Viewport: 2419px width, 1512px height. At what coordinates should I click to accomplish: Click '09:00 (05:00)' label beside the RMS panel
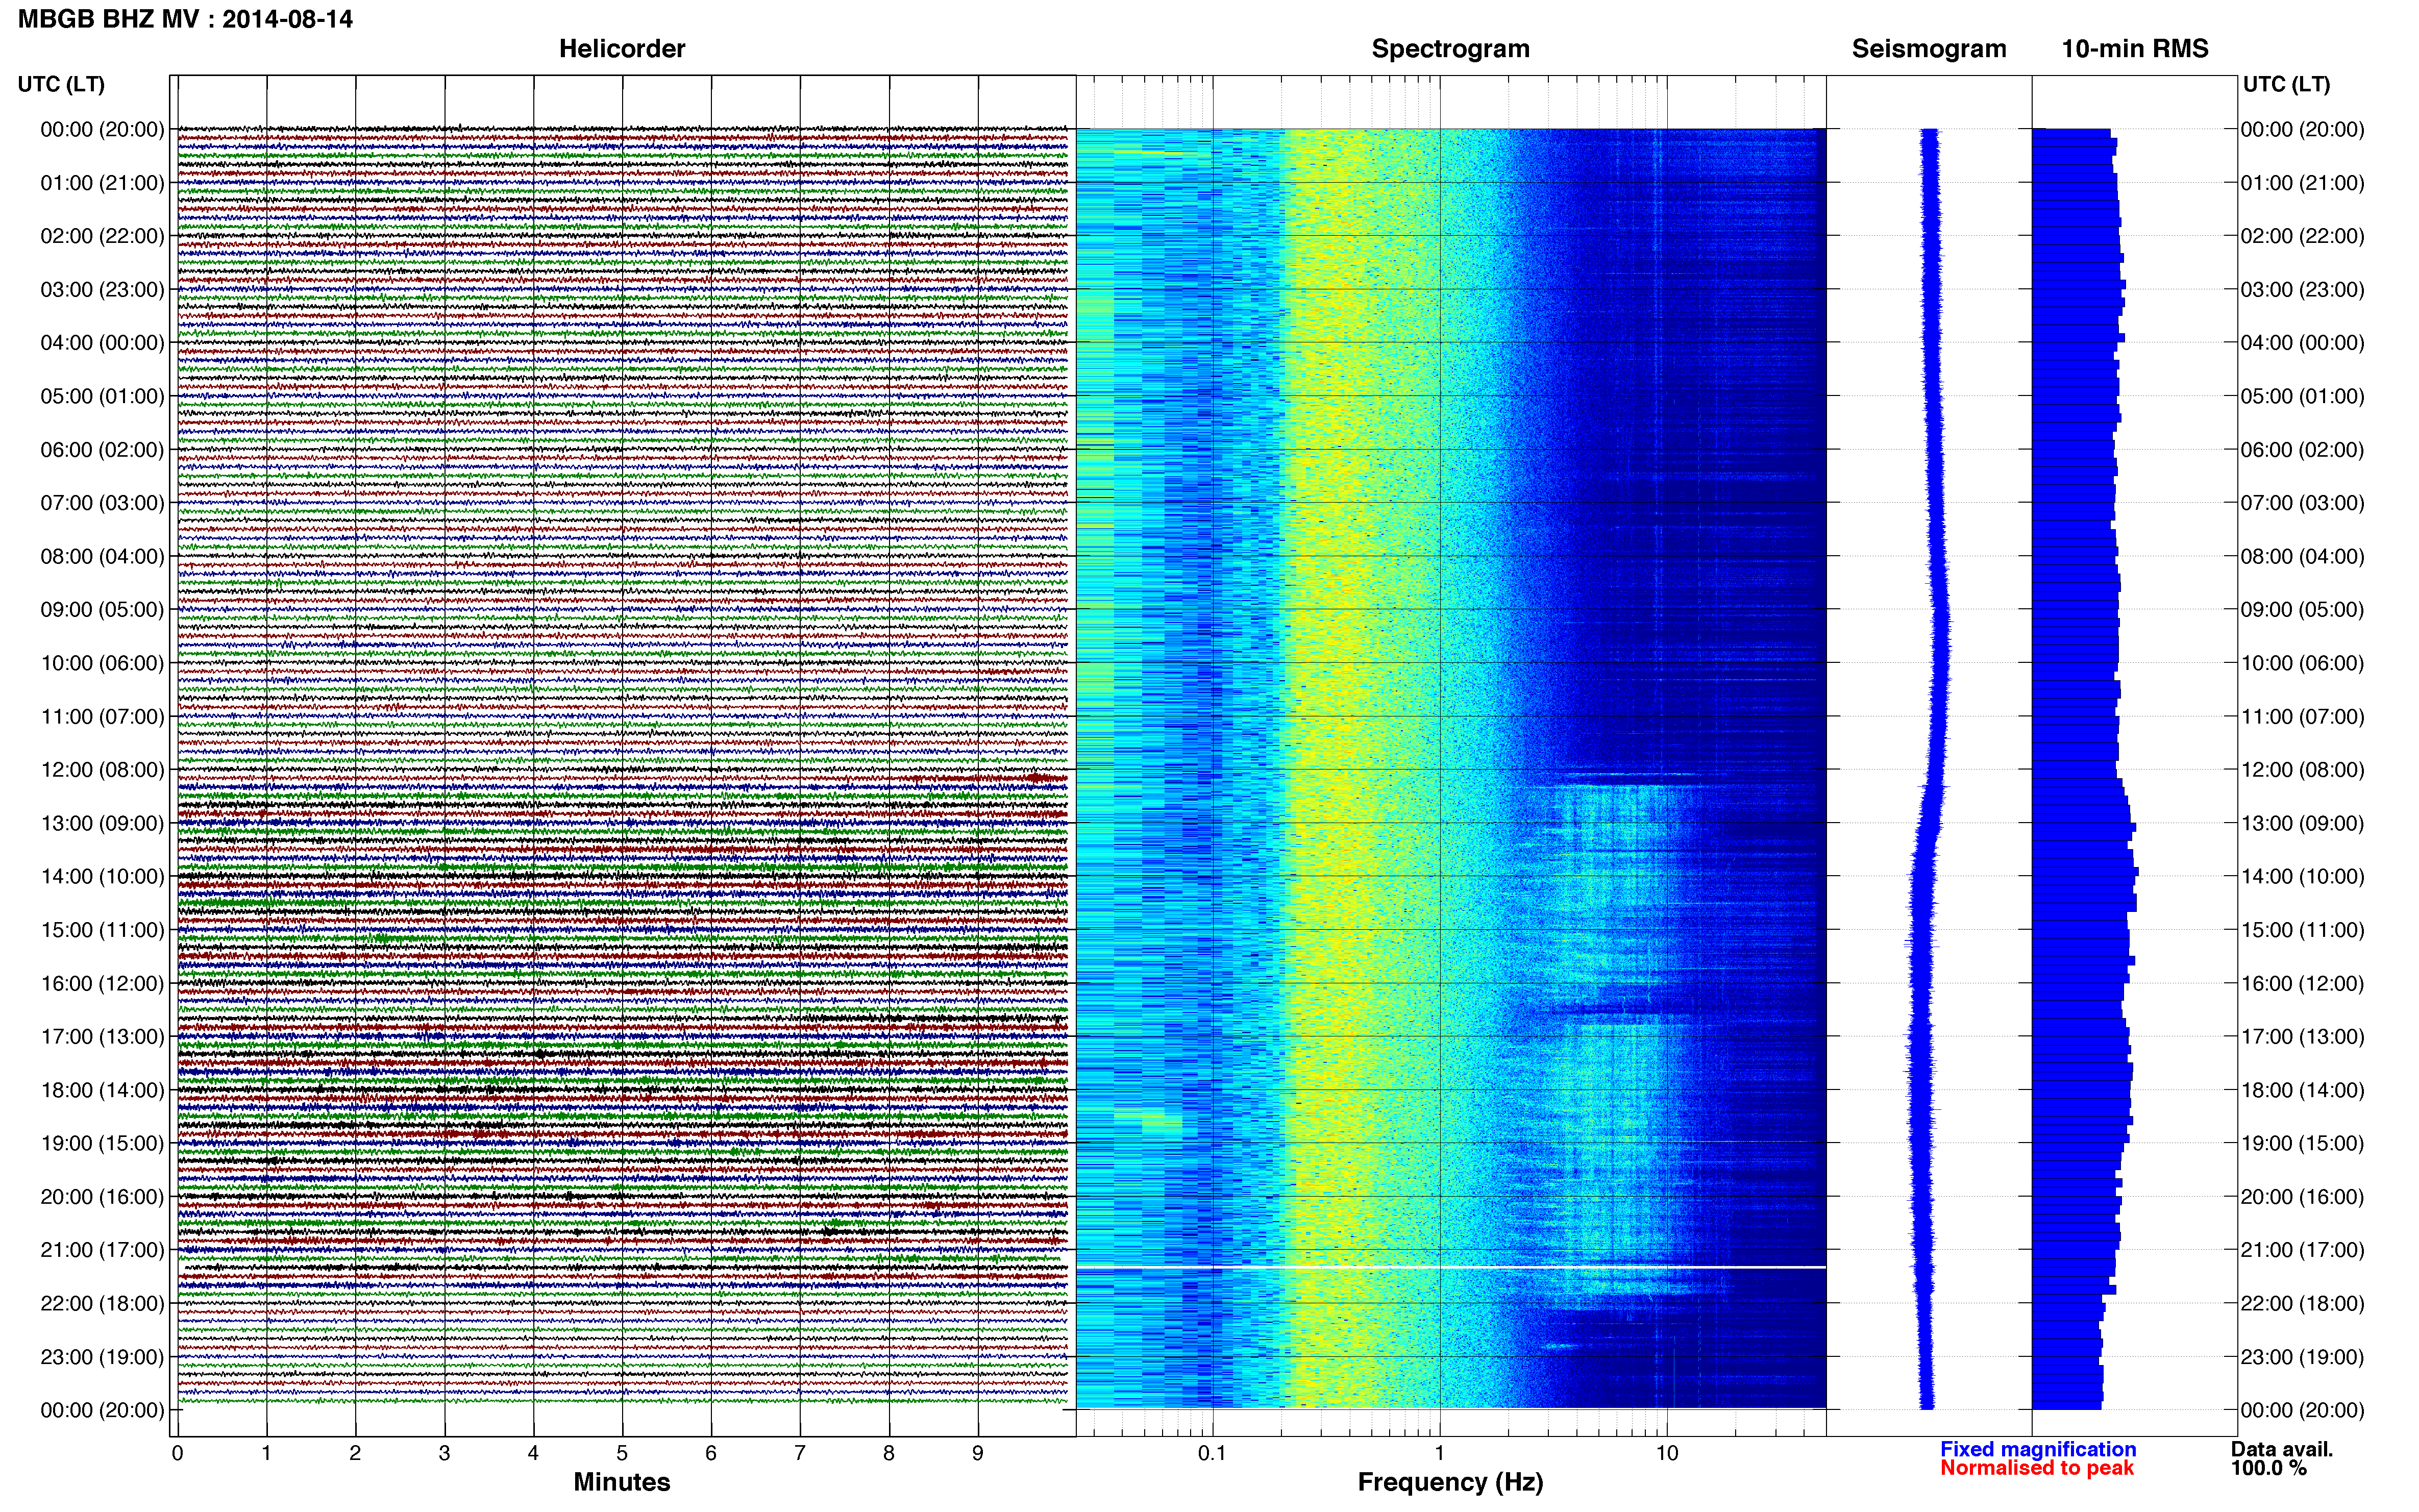pyautogui.click(x=2303, y=610)
